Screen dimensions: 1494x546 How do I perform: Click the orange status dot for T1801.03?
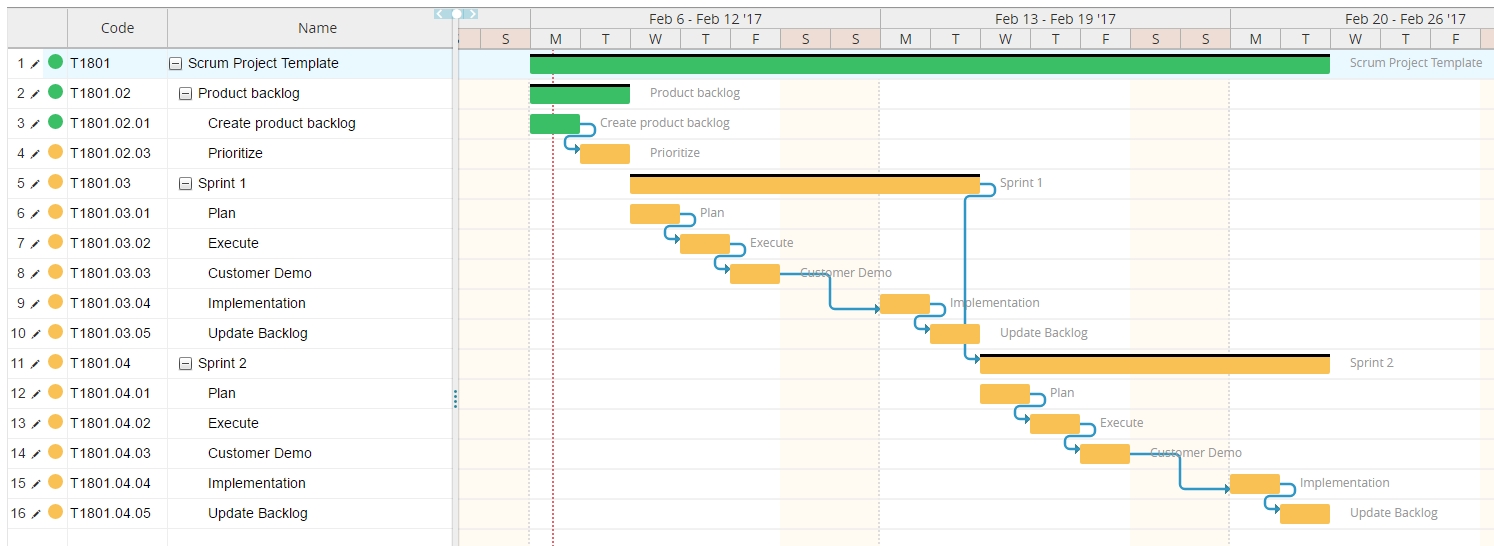pos(55,182)
